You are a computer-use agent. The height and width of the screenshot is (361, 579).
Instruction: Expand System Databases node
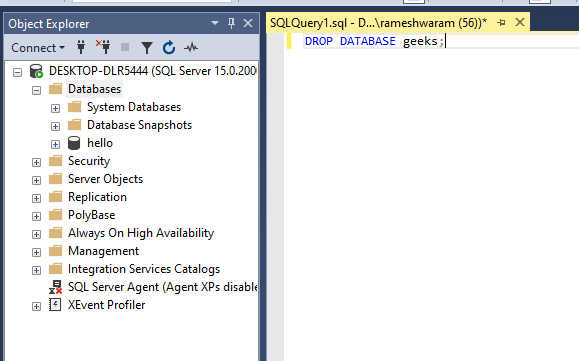(x=55, y=109)
